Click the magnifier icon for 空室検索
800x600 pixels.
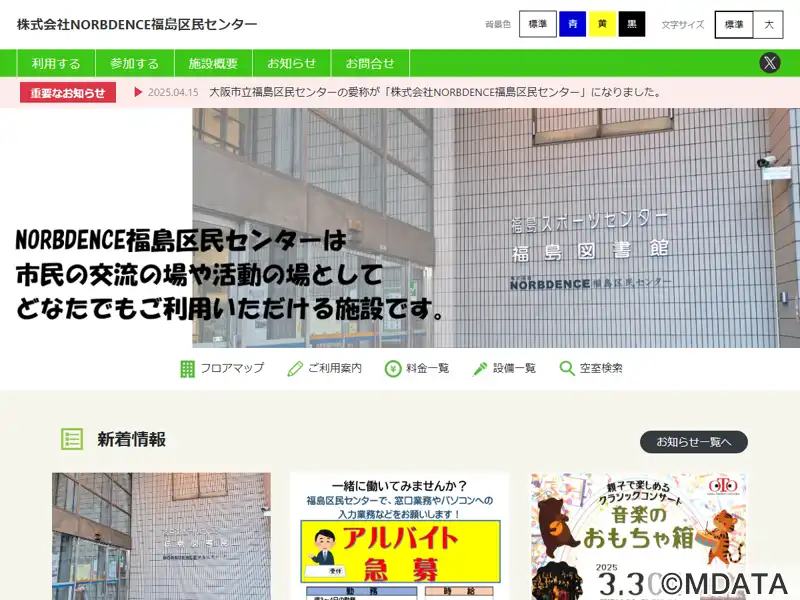[567, 368]
